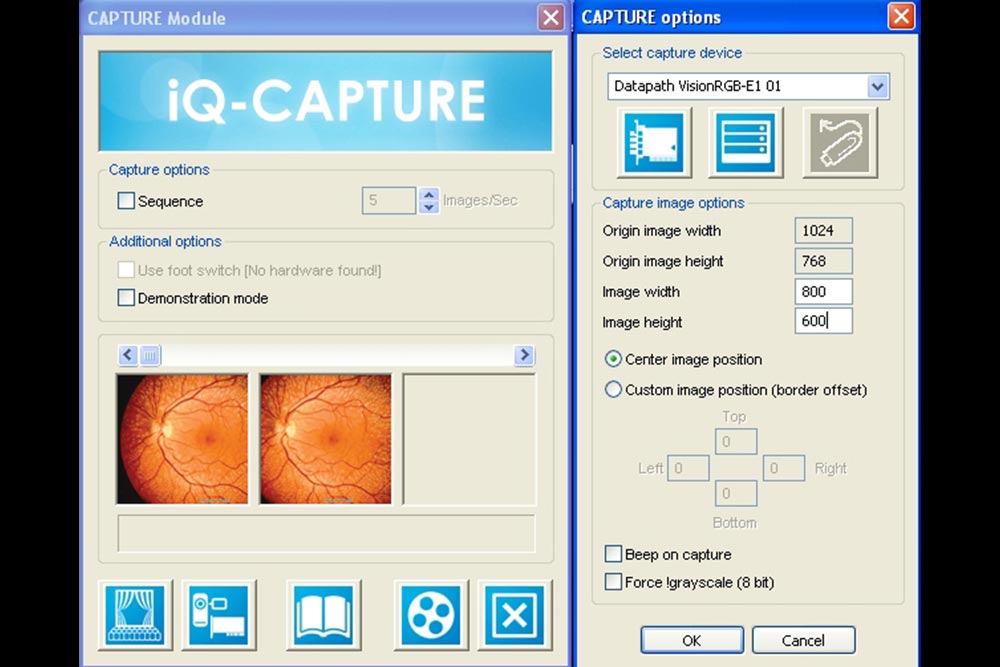The width and height of the screenshot is (1000, 667).
Task: Confirm the capture options with OK
Action: click(692, 640)
